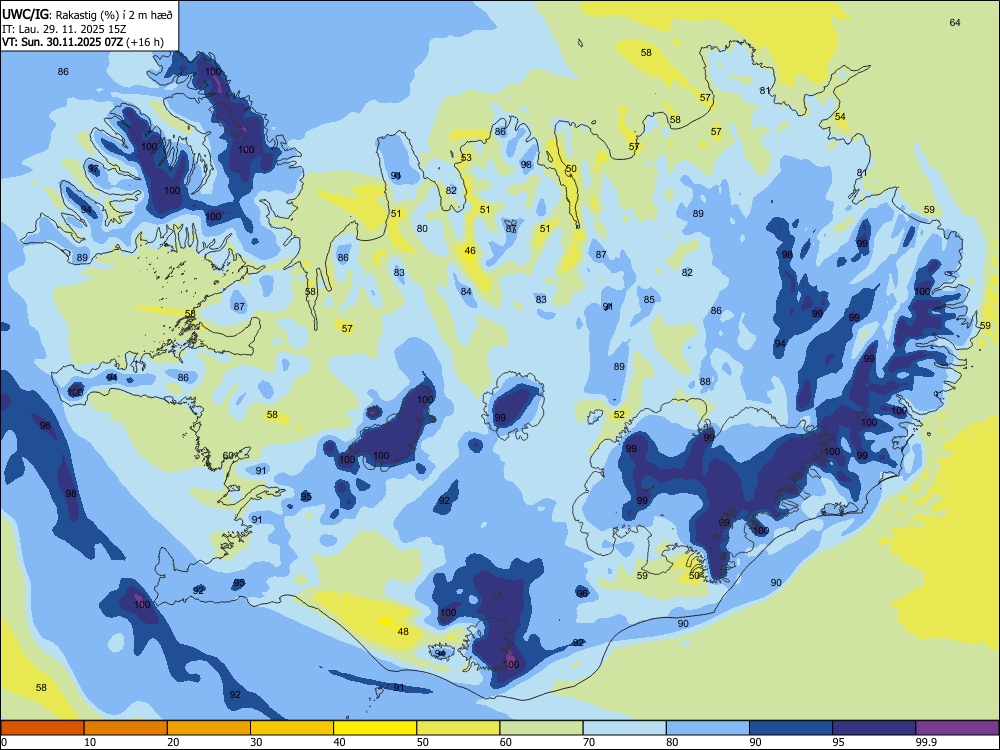Select the navy 95–99.9 legend swatch
This screenshot has width=1000, height=750.
pyautogui.click(x=874, y=728)
